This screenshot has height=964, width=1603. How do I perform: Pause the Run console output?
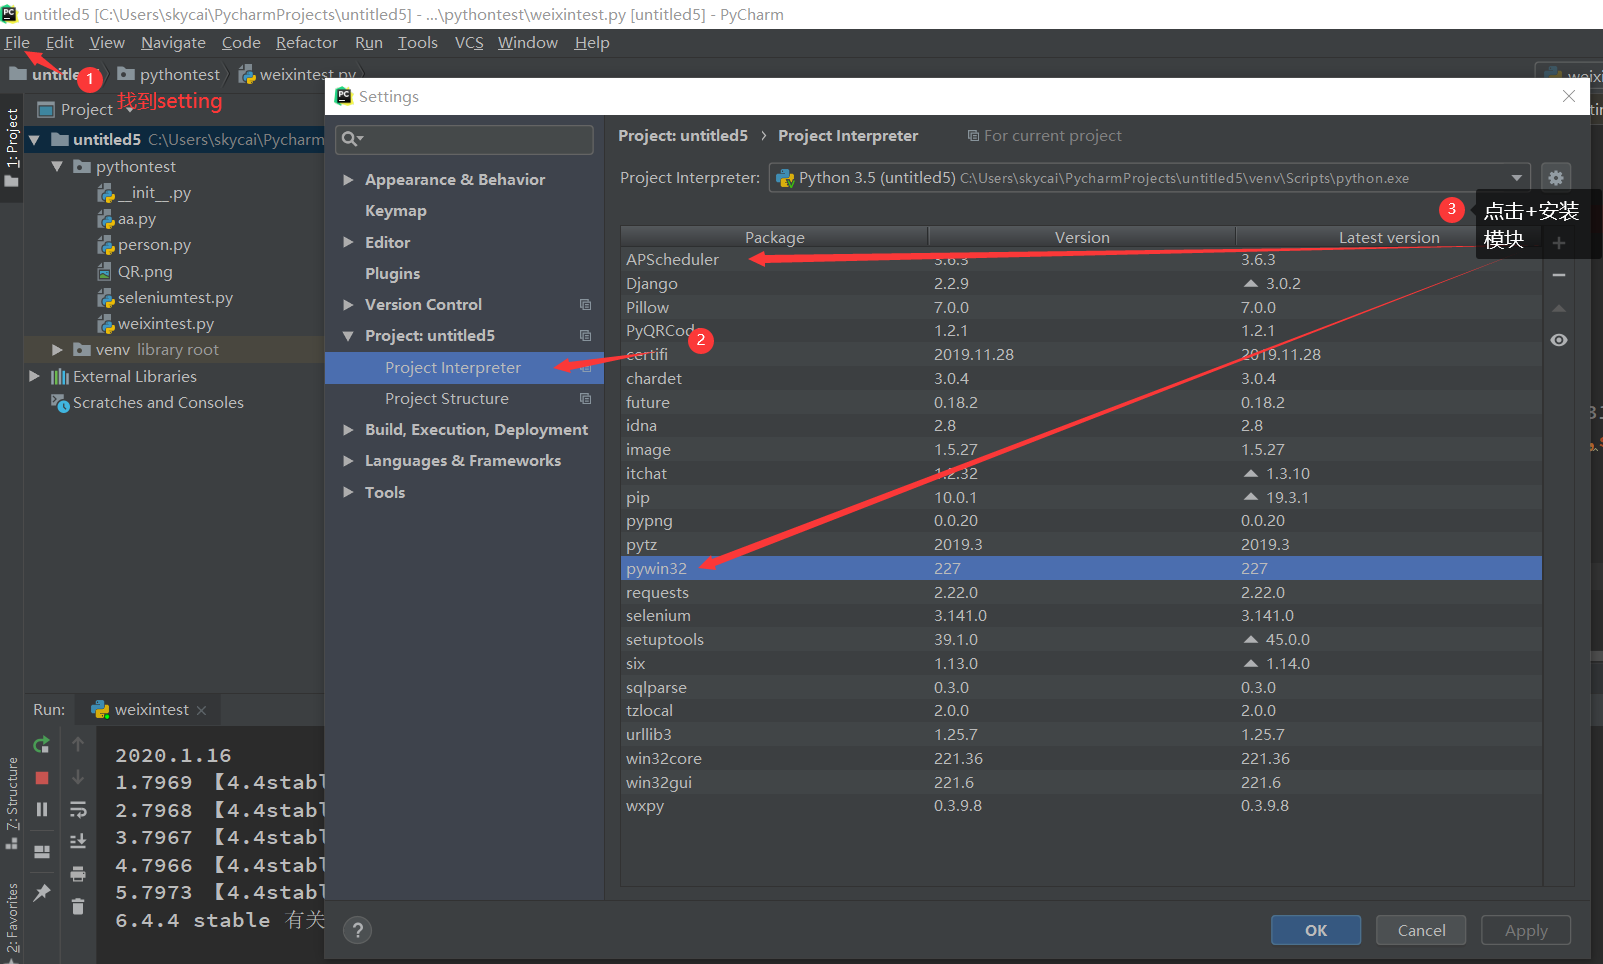[x=42, y=809]
